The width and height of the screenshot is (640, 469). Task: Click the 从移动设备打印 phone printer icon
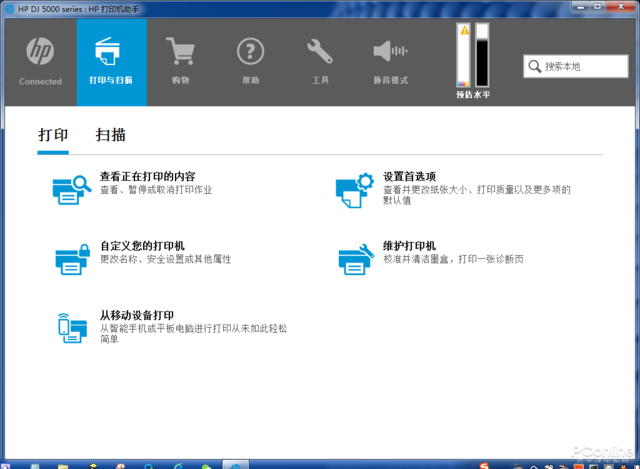click(72, 328)
